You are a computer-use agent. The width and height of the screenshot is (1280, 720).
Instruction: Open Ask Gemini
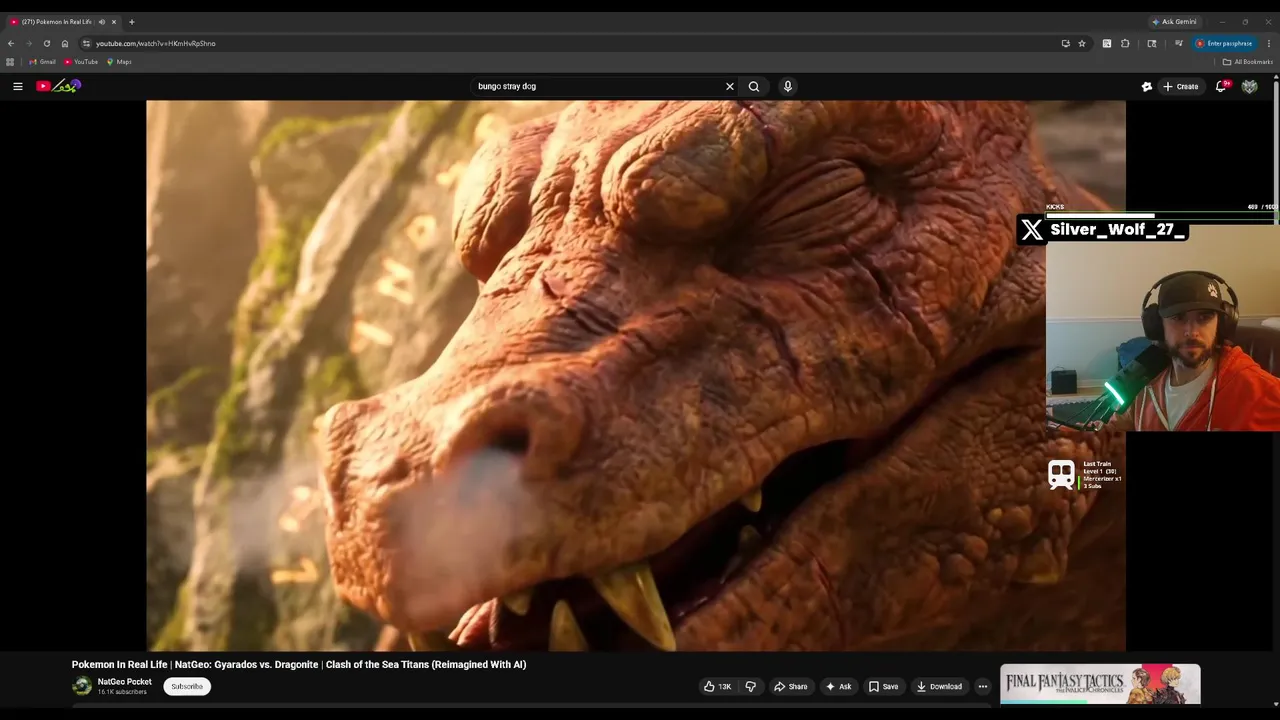(1174, 21)
